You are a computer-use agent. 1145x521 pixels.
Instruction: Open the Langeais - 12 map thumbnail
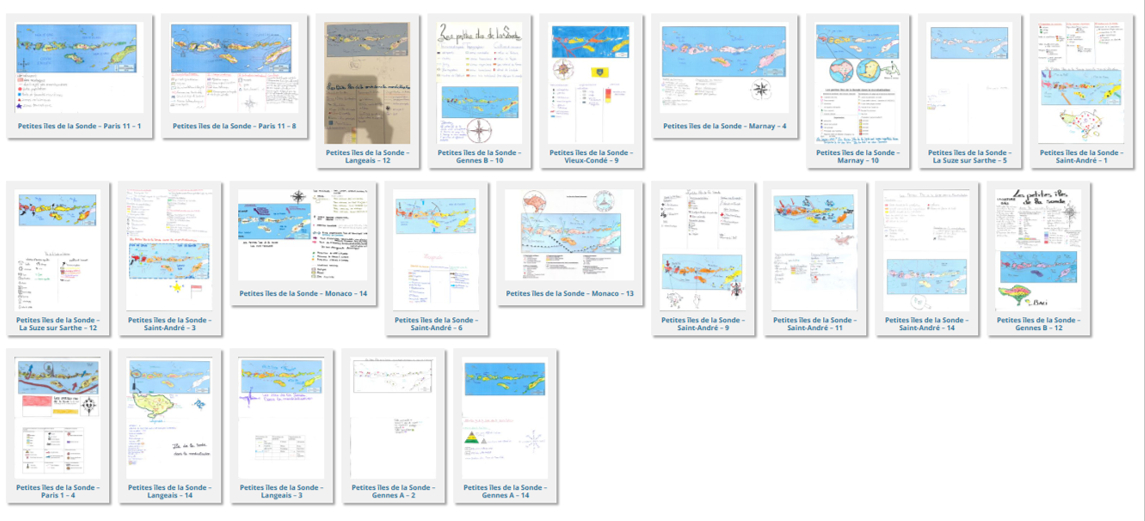(x=367, y=83)
